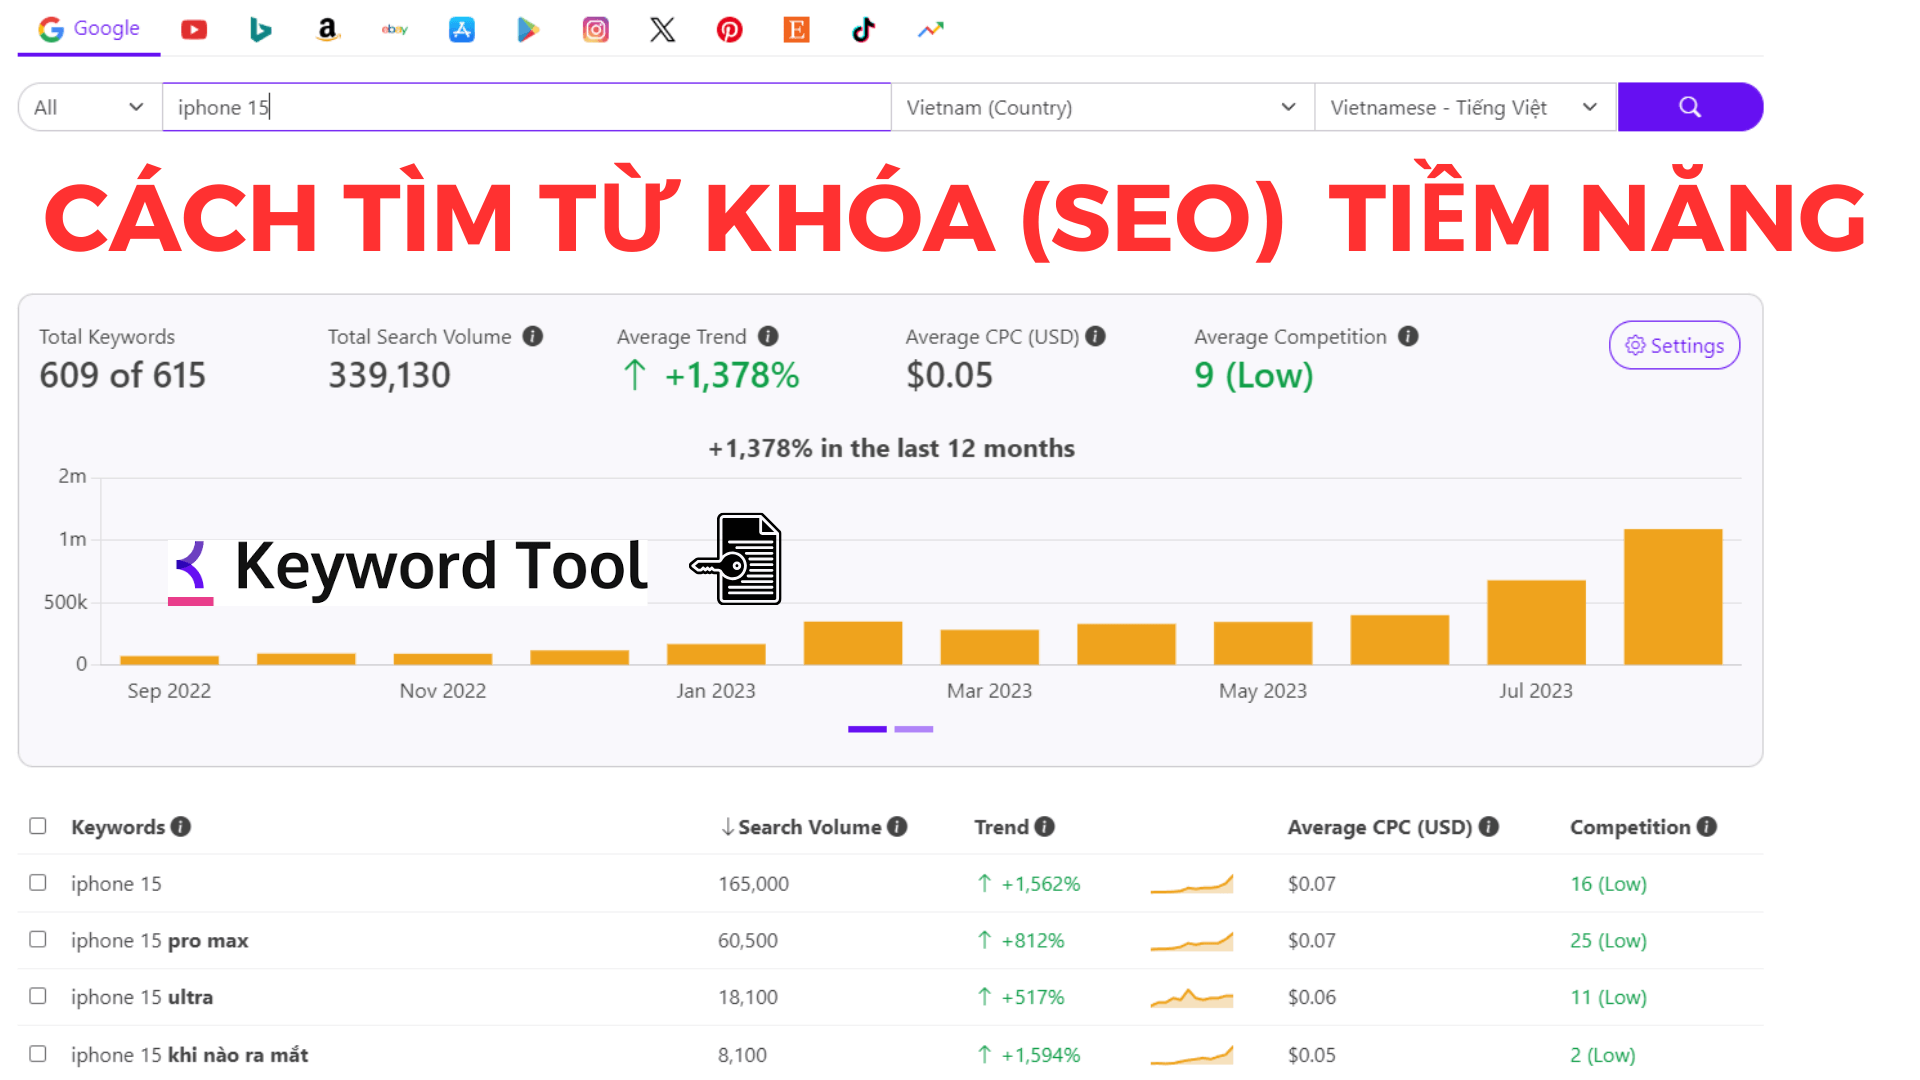
Task: Sort by Average CPC (USD) column header
Action: pos(1379,827)
